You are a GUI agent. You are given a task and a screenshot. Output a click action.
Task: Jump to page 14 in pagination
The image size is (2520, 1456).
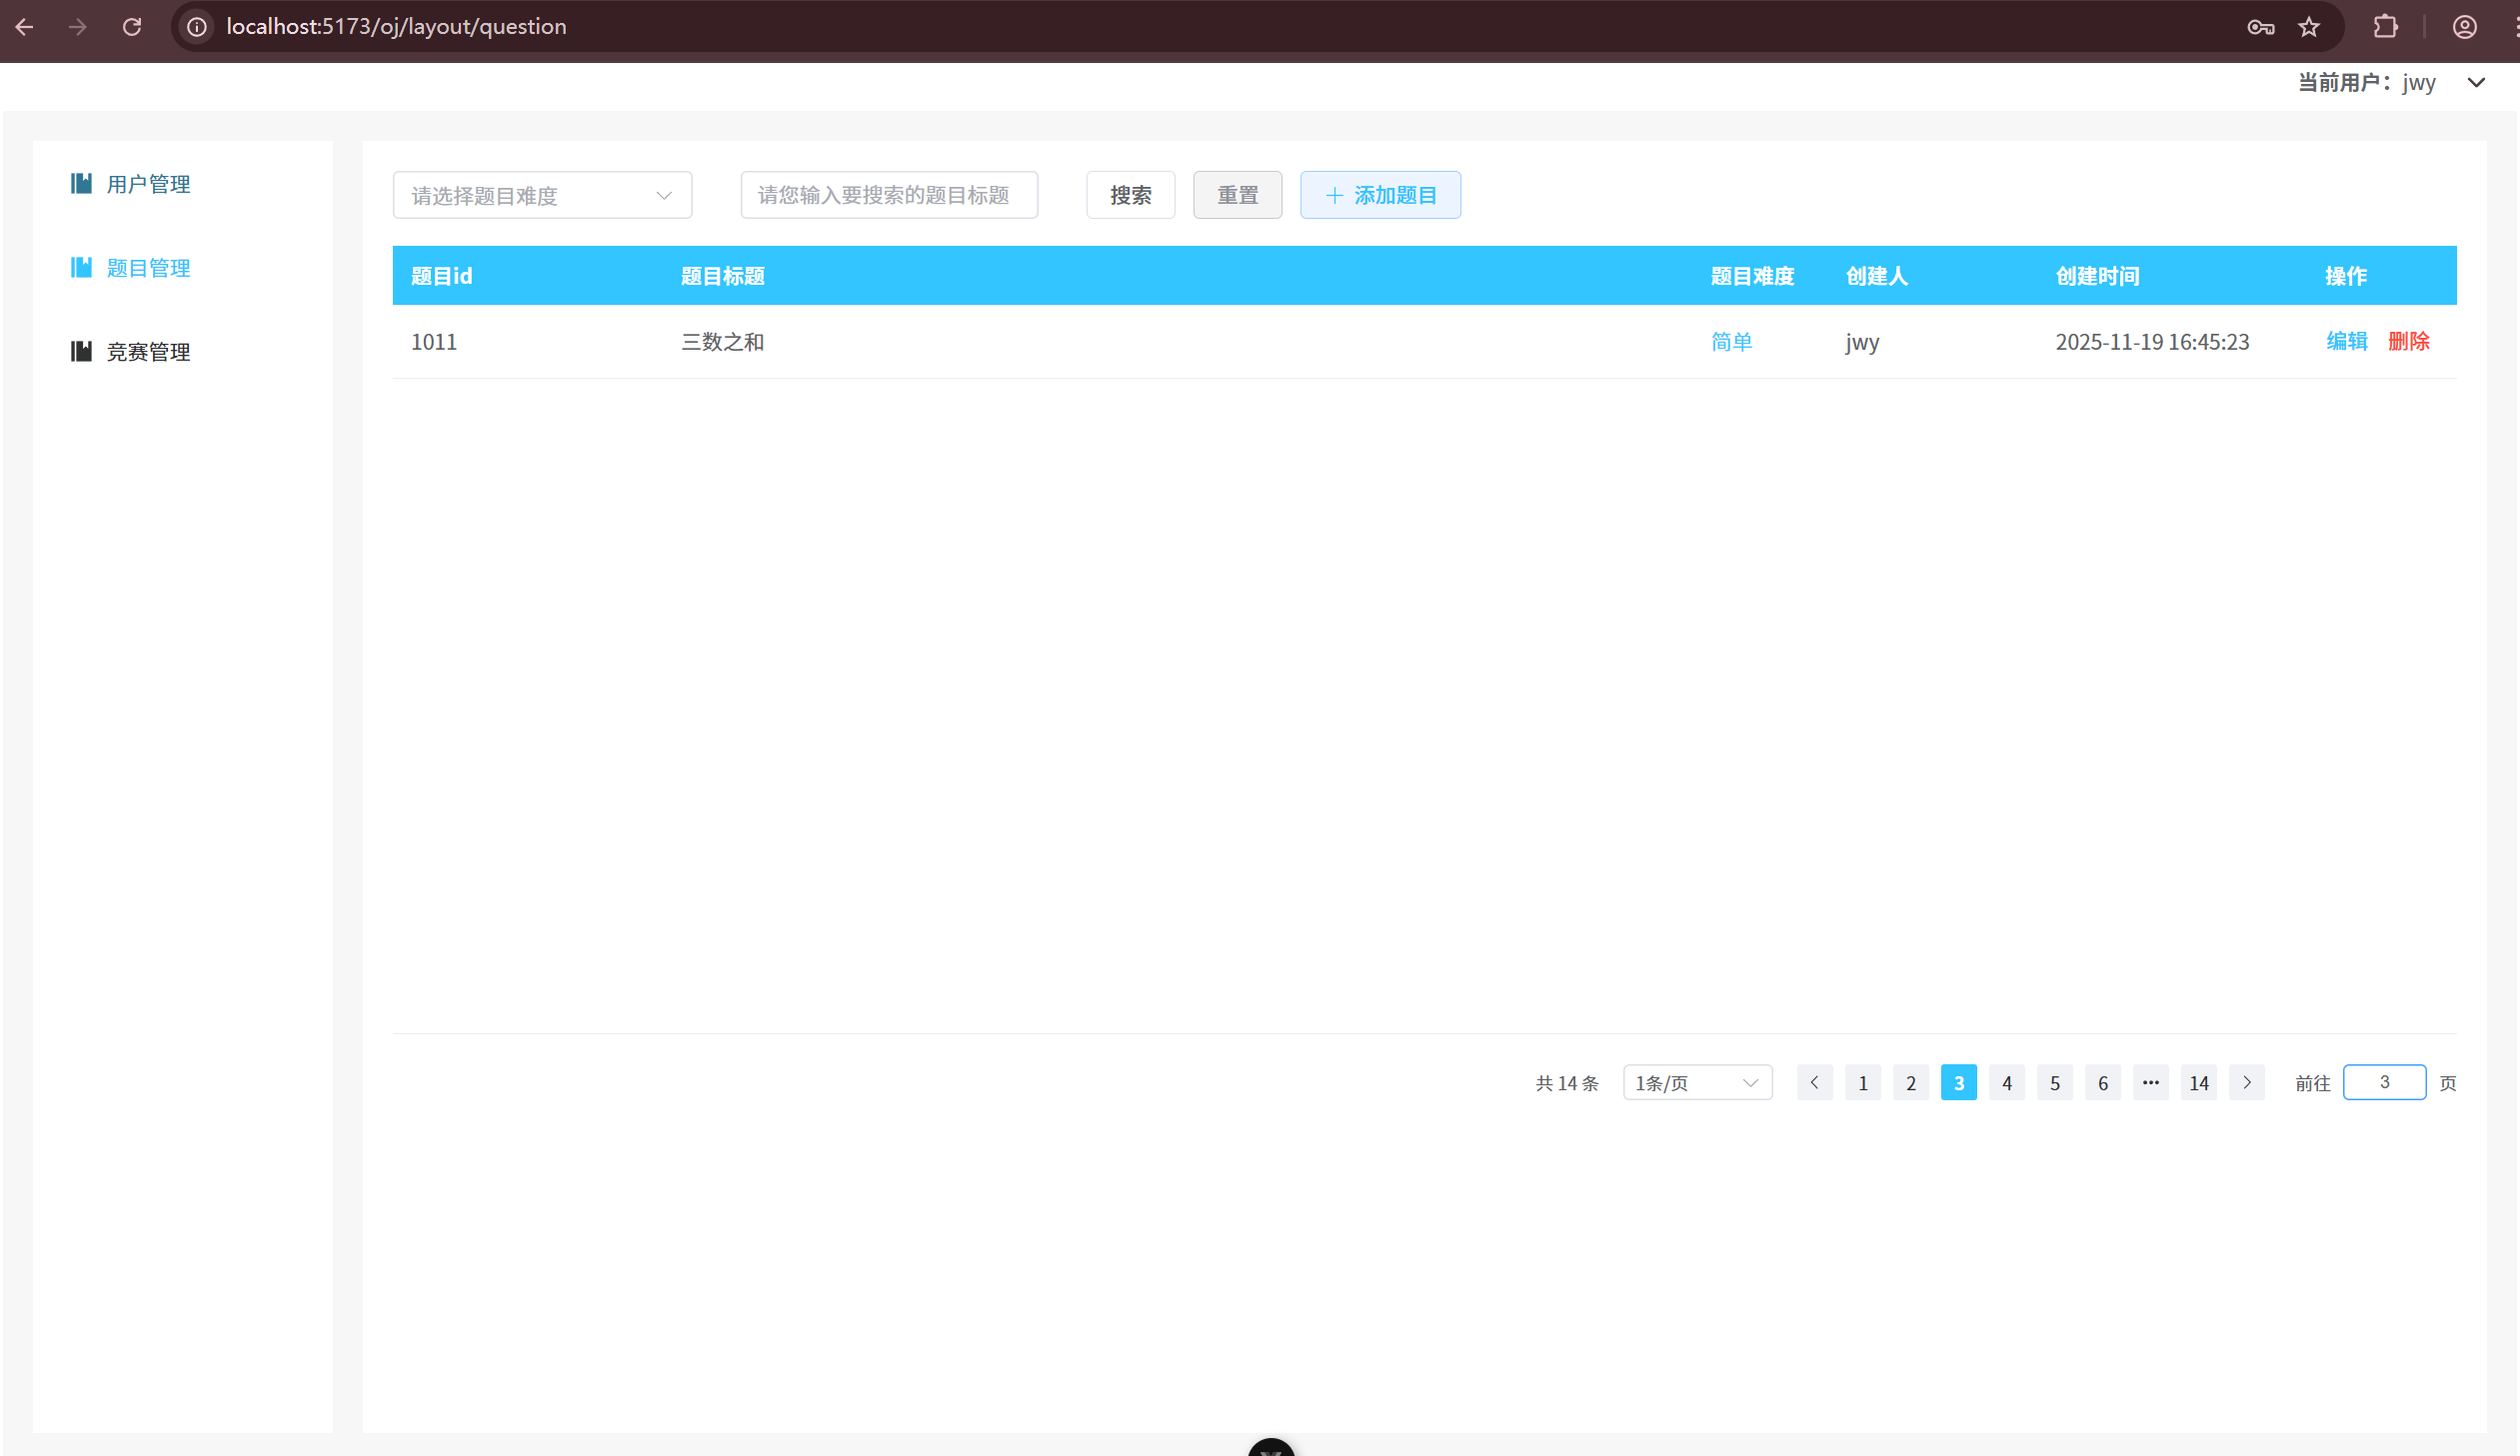click(2199, 1082)
